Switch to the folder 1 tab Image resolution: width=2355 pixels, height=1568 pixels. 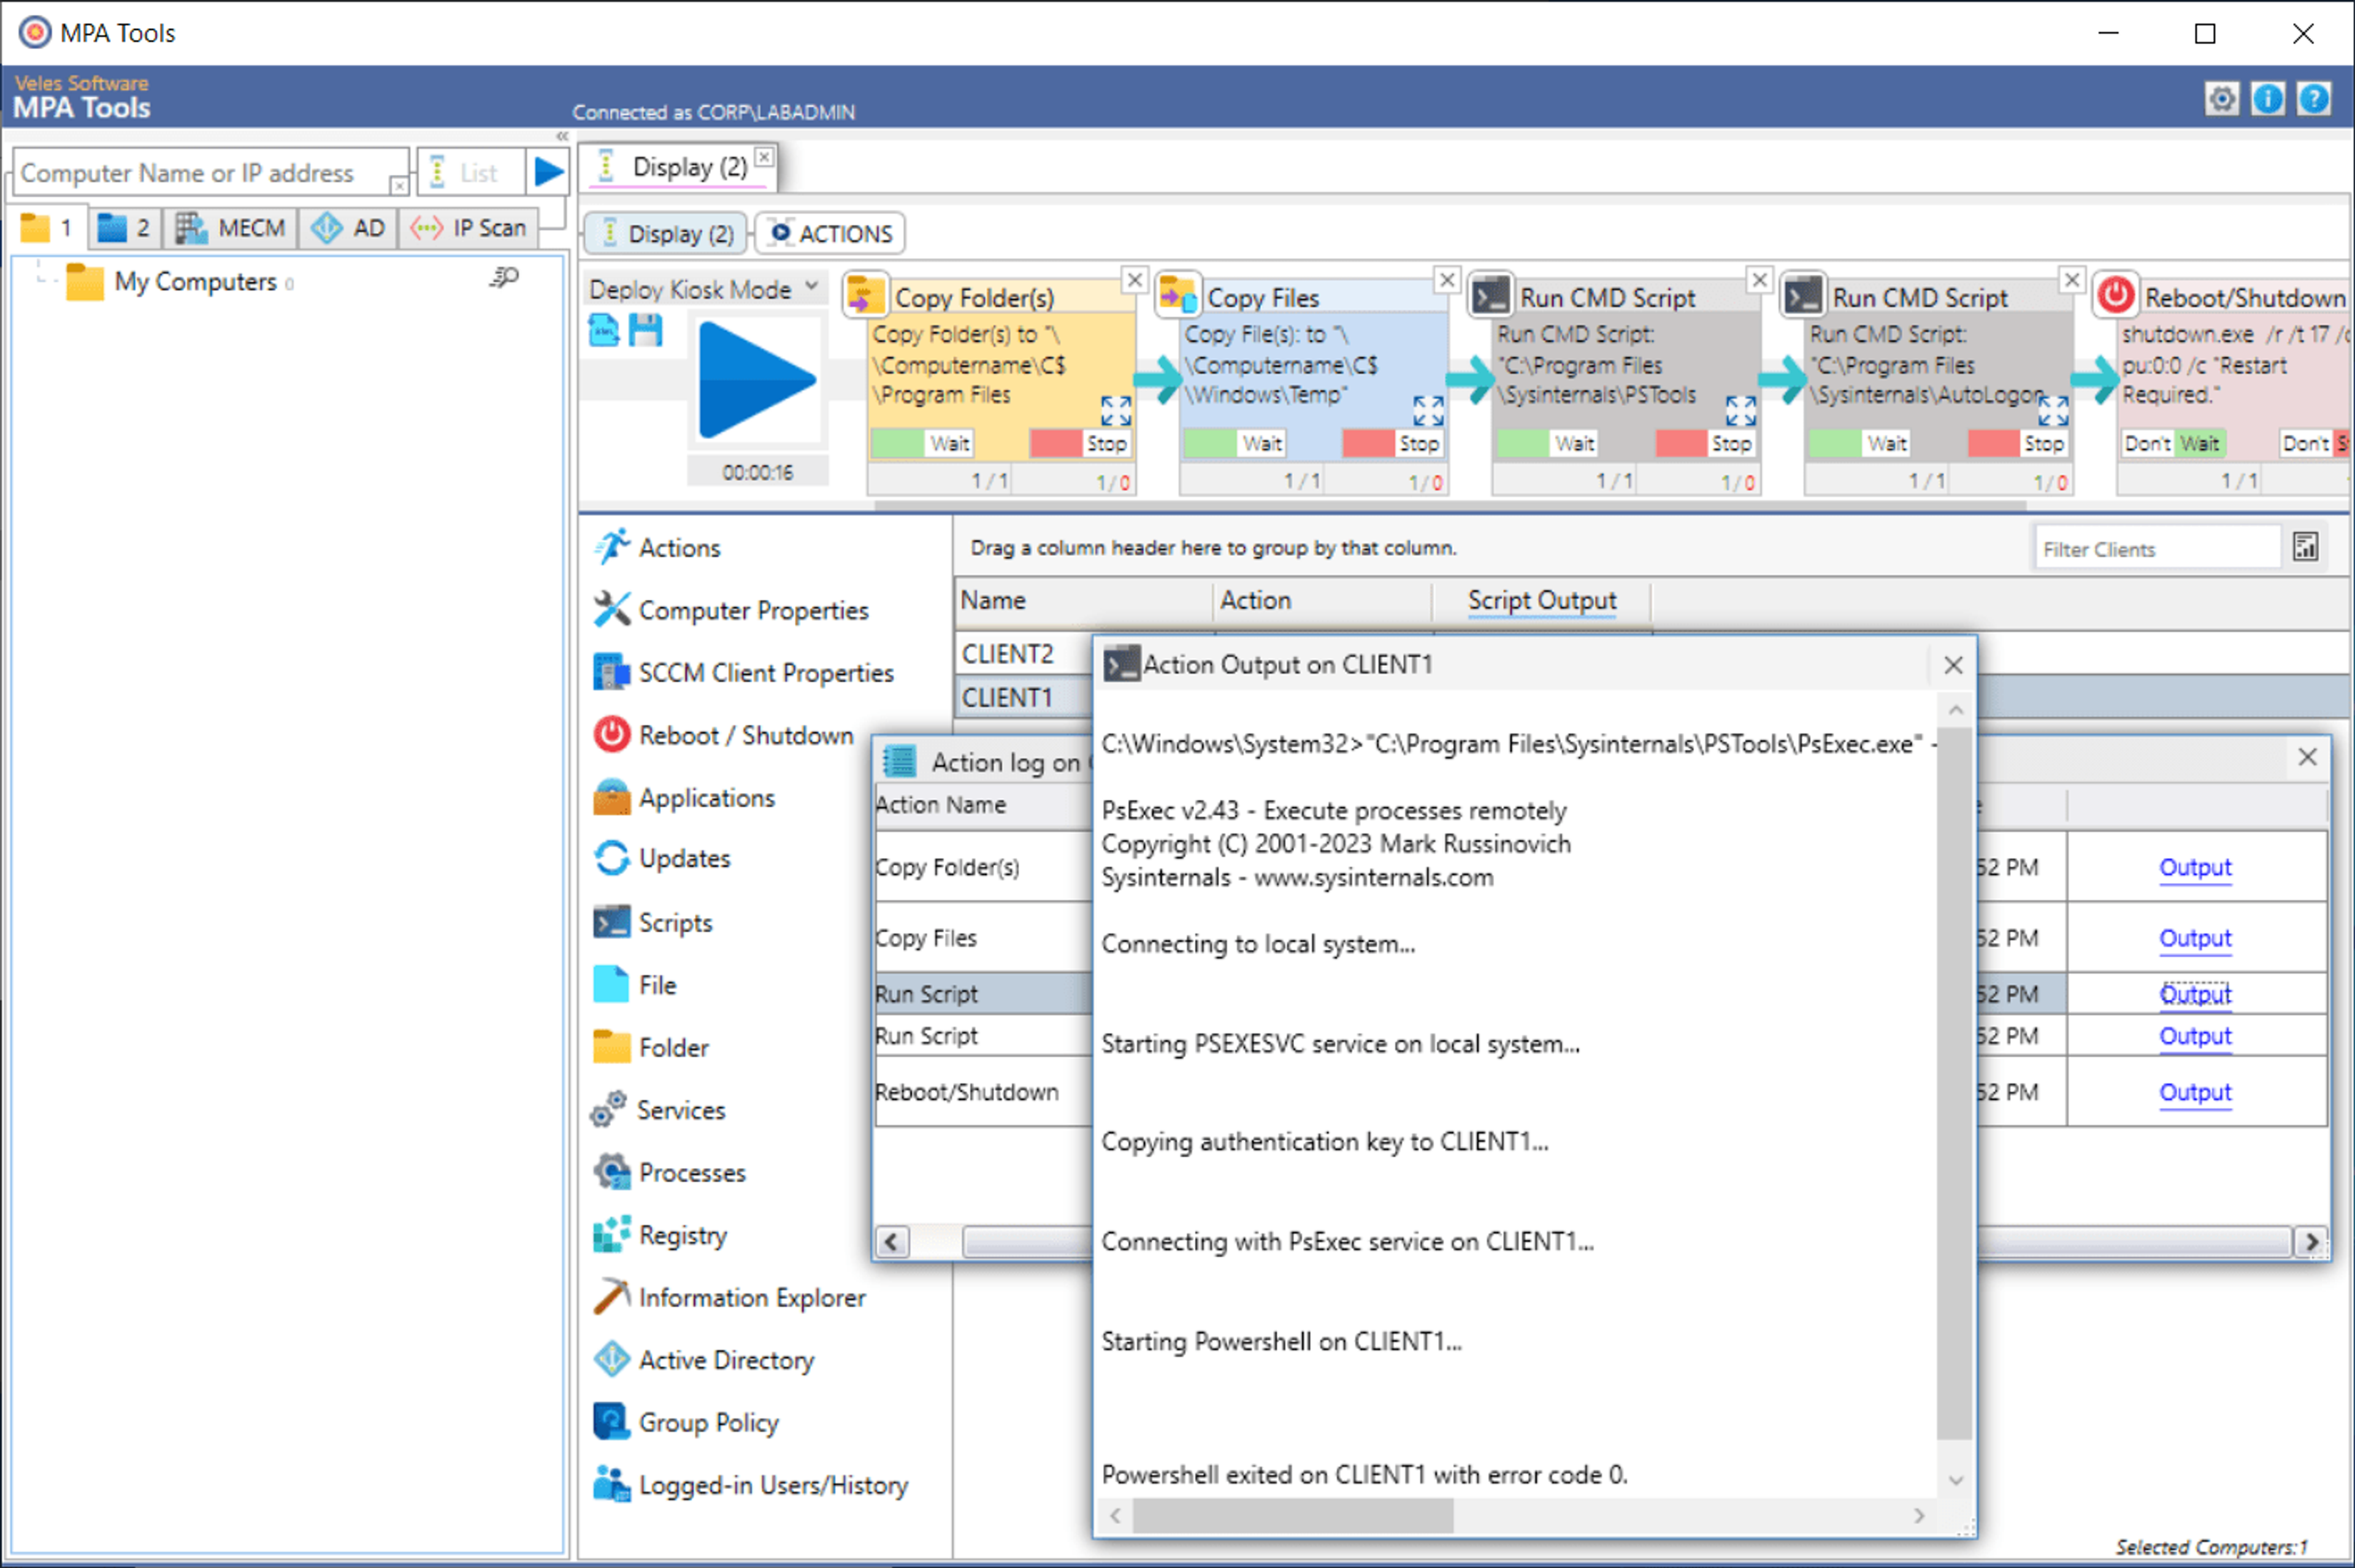coord(47,228)
